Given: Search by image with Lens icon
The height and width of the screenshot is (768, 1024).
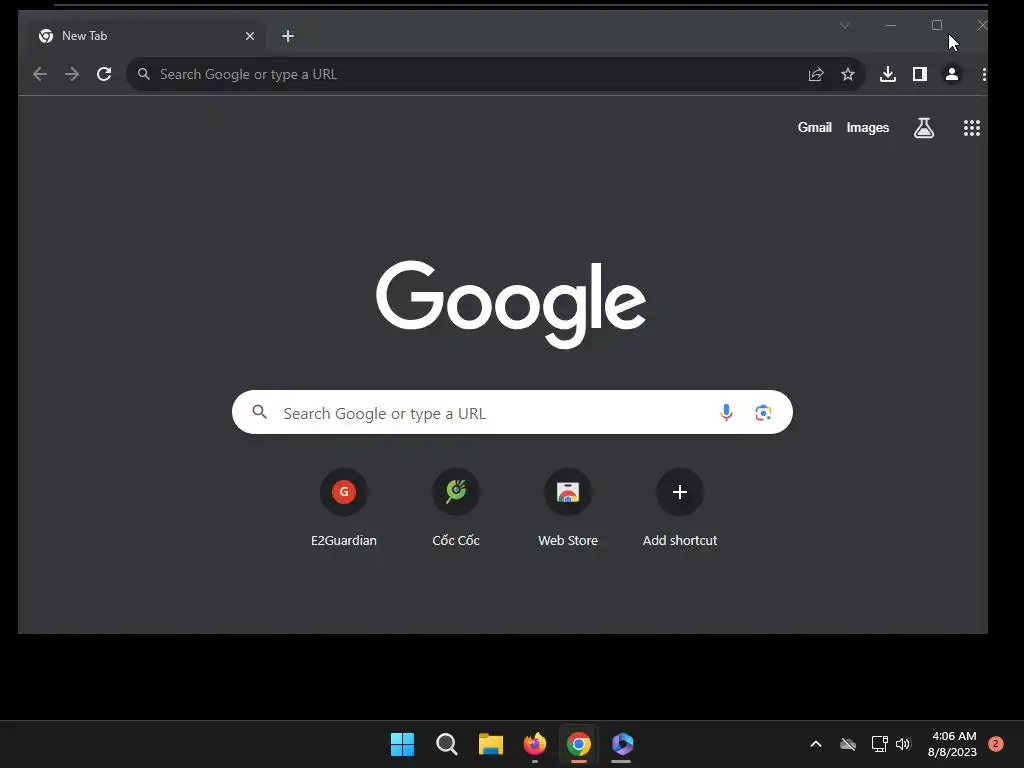Looking at the screenshot, I should tap(763, 413).
